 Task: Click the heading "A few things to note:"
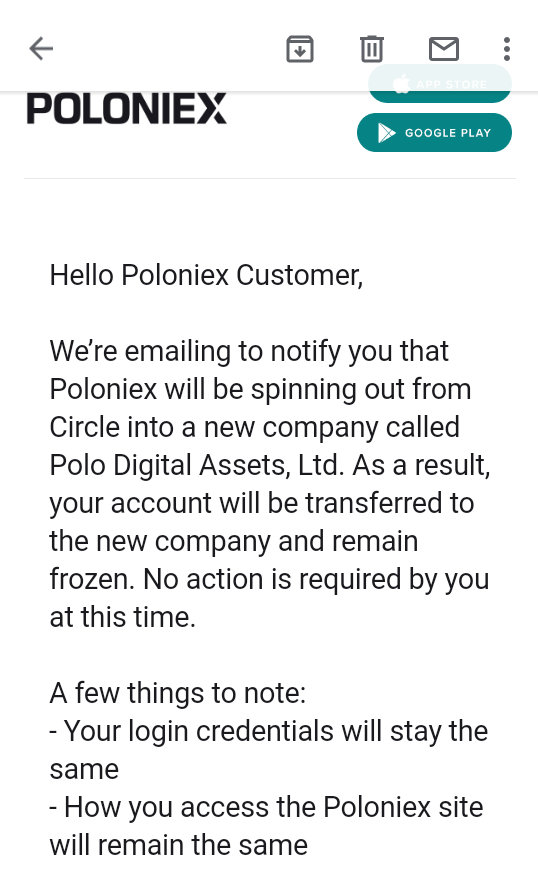(x=178, y=693)
